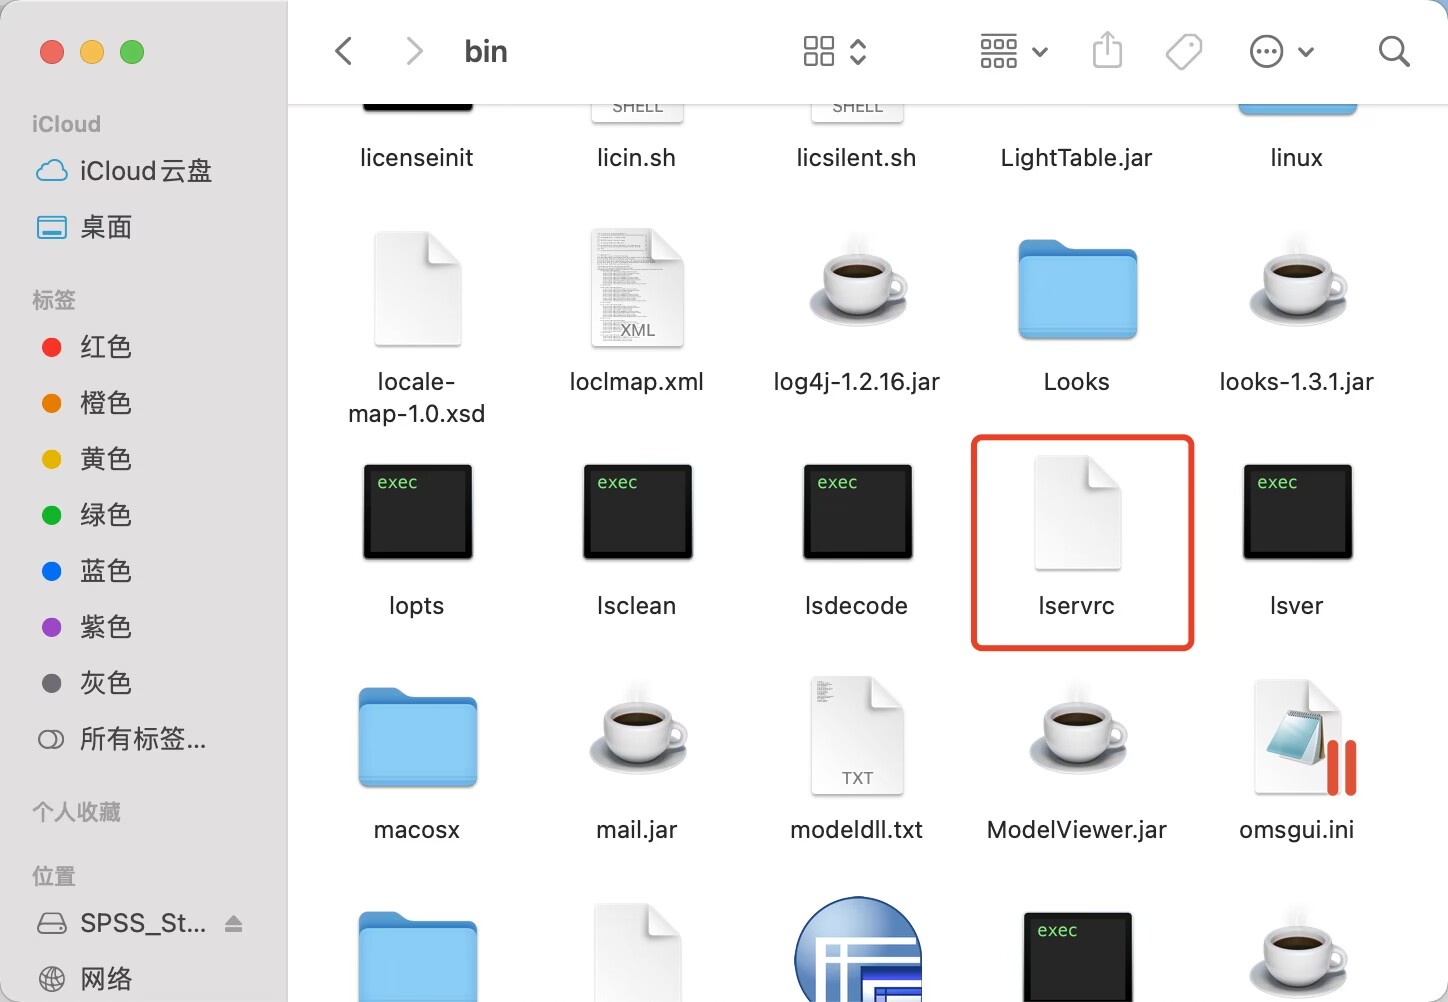1448x1002 pixels.
Task: Click the lservrc file name label
Action: pyautogui.click(x=1077, y=606)
